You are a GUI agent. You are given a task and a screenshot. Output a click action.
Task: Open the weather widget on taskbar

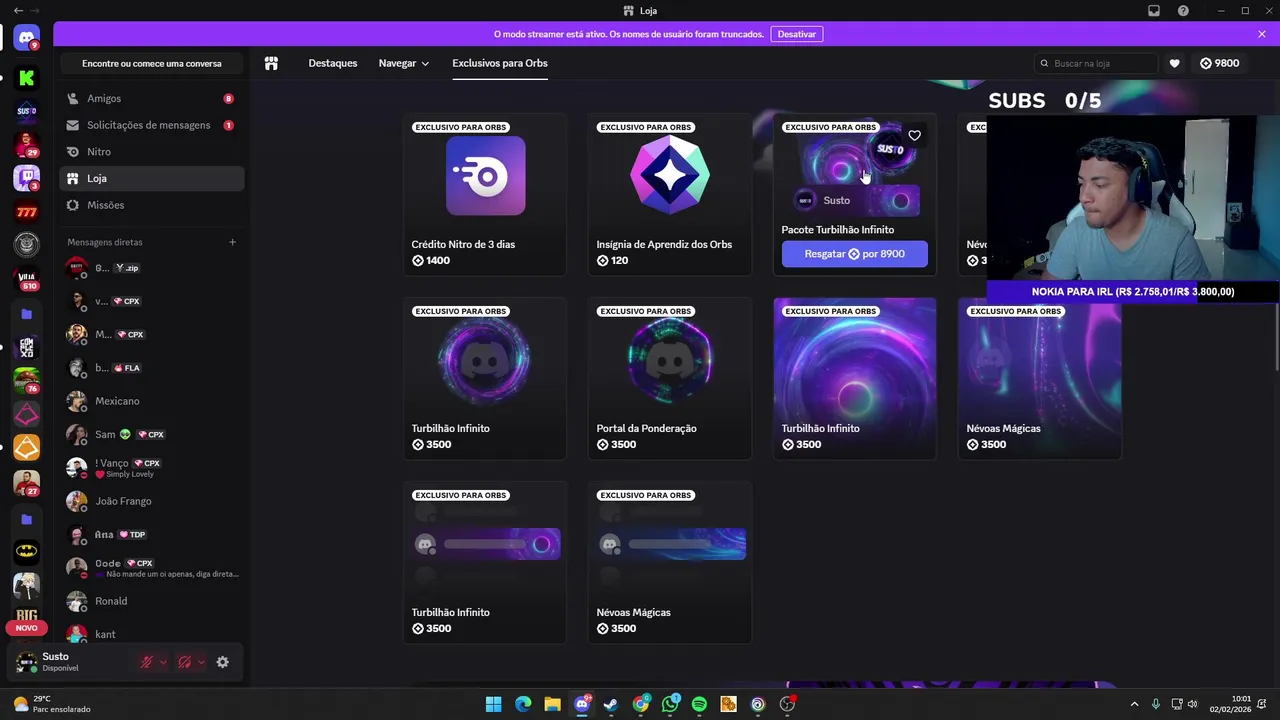[52, 704]
